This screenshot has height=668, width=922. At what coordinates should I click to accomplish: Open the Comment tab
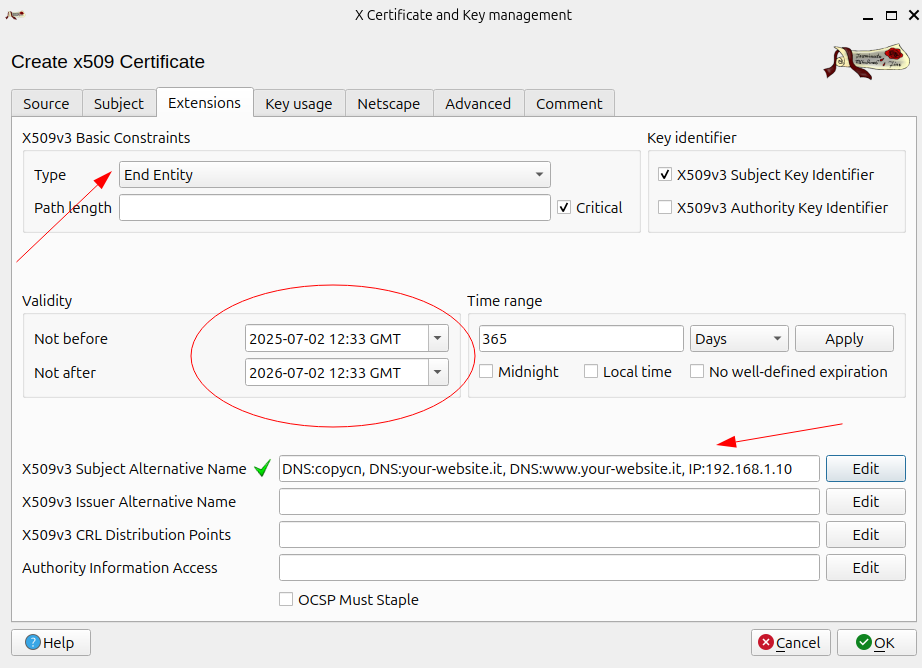[x=569, y=103]
